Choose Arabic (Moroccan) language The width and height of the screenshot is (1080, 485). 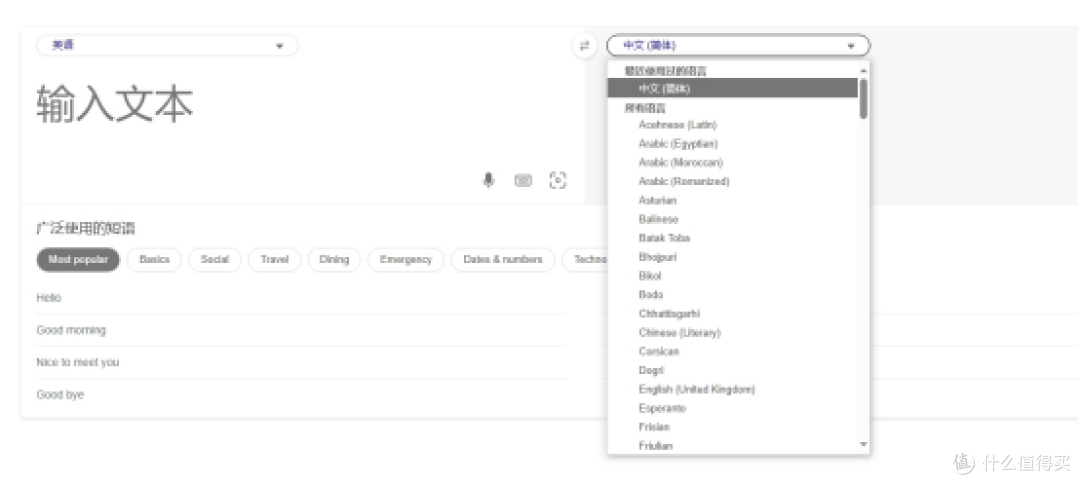tap(681, 163)
